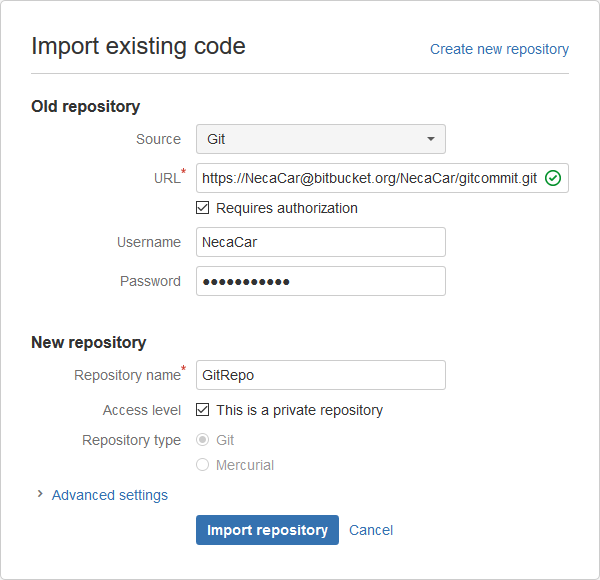Image resolution: width=600 pixels, height=580 pixels.
Task: Toggle the Requires authorization checkbox
Action: [203, 208]
